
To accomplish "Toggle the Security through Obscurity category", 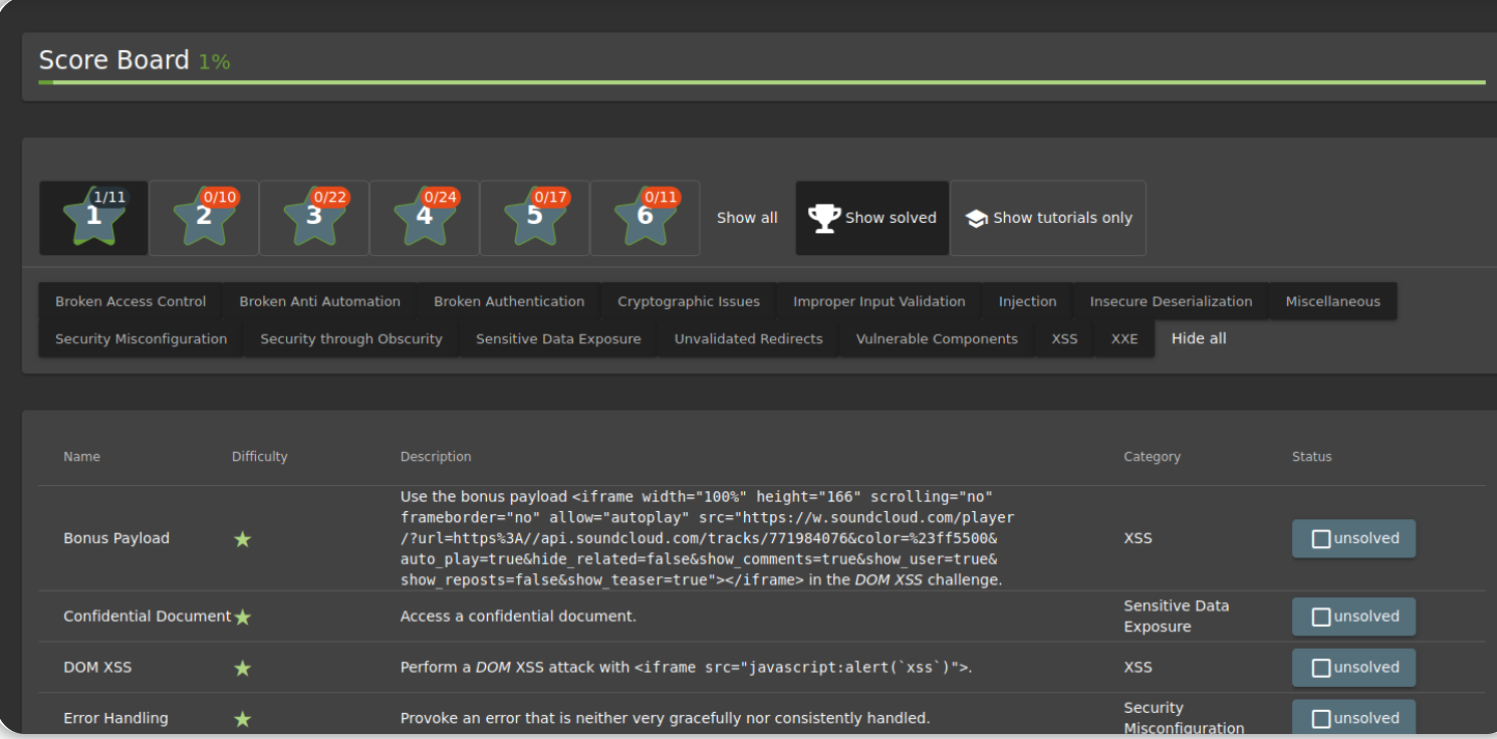I will click(351, 339).
